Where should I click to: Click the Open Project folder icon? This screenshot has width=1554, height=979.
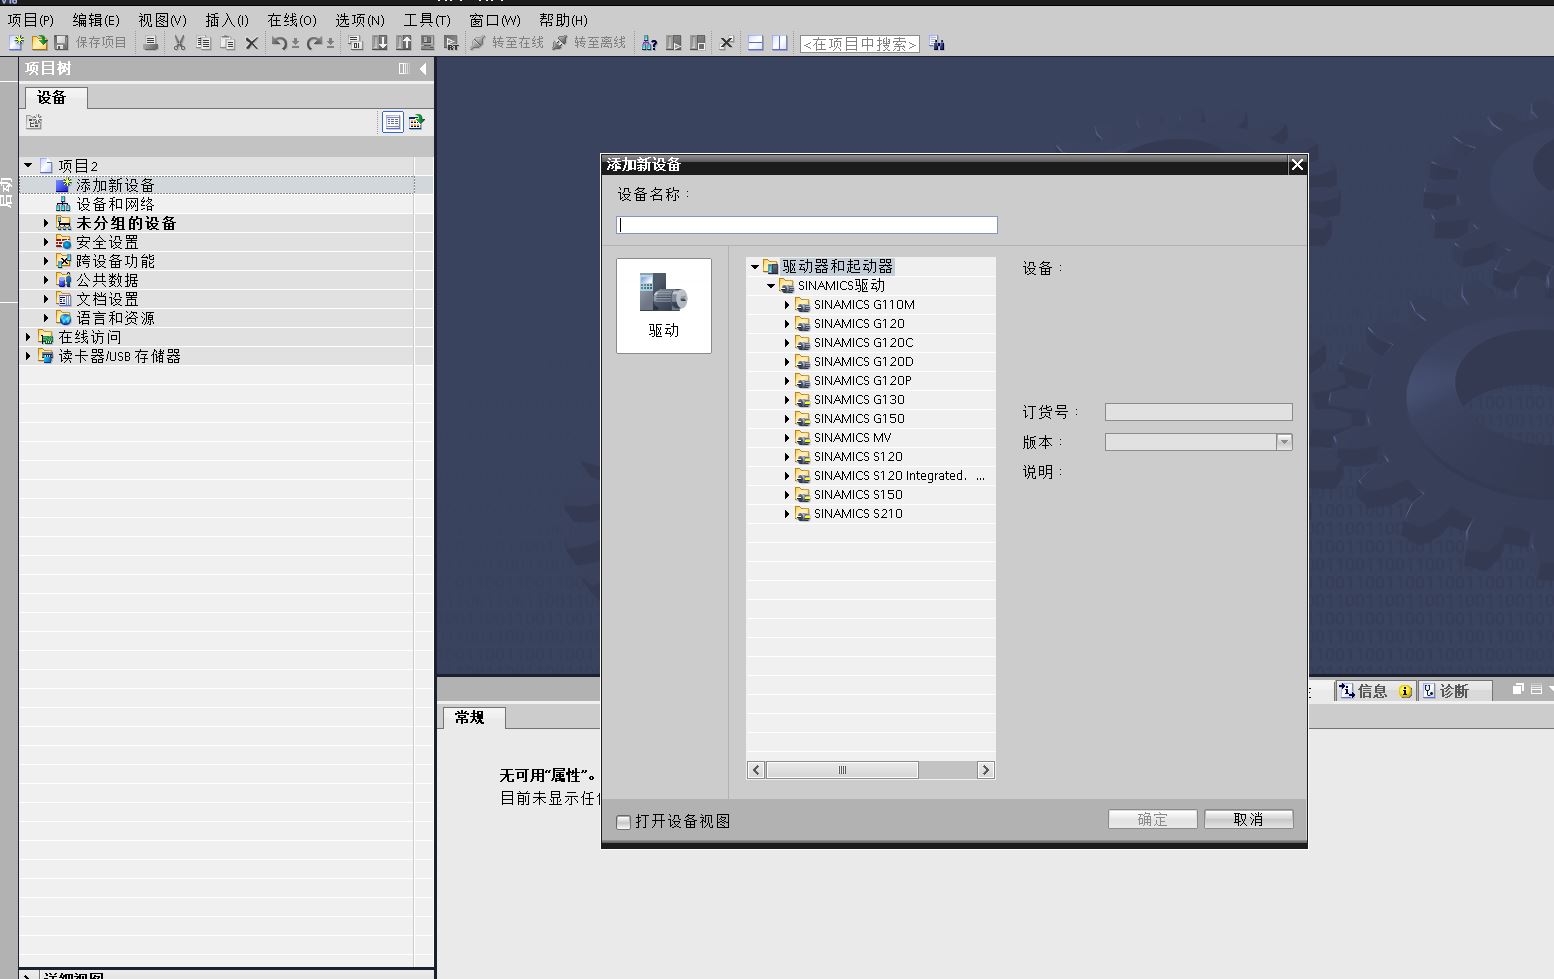[39, 42]
